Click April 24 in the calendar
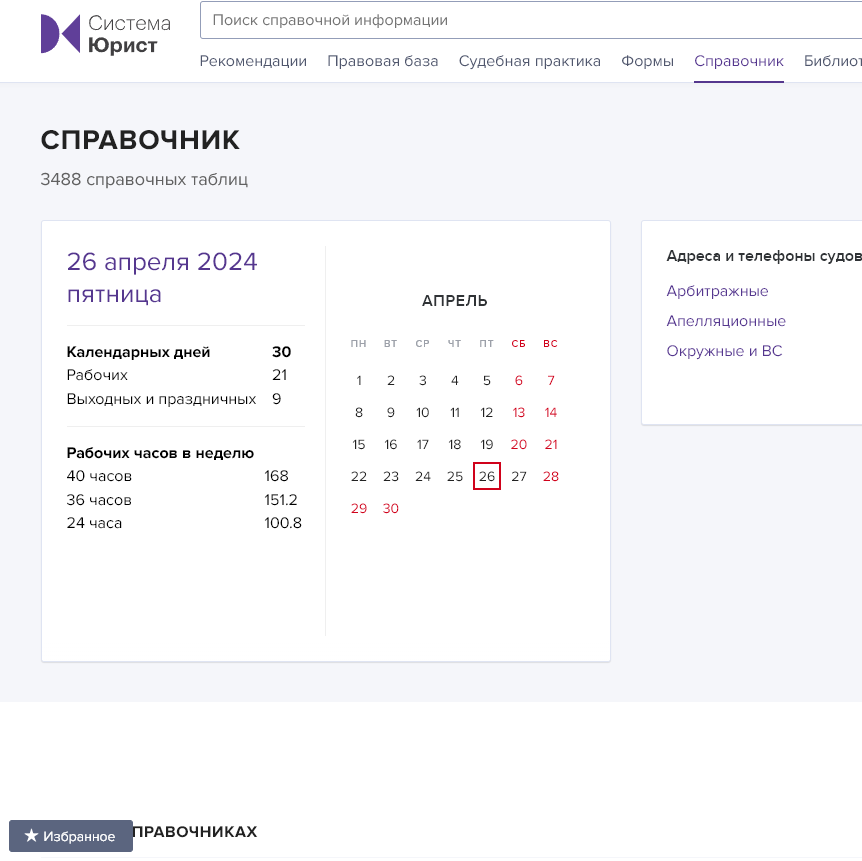 (x=422, y=476)
